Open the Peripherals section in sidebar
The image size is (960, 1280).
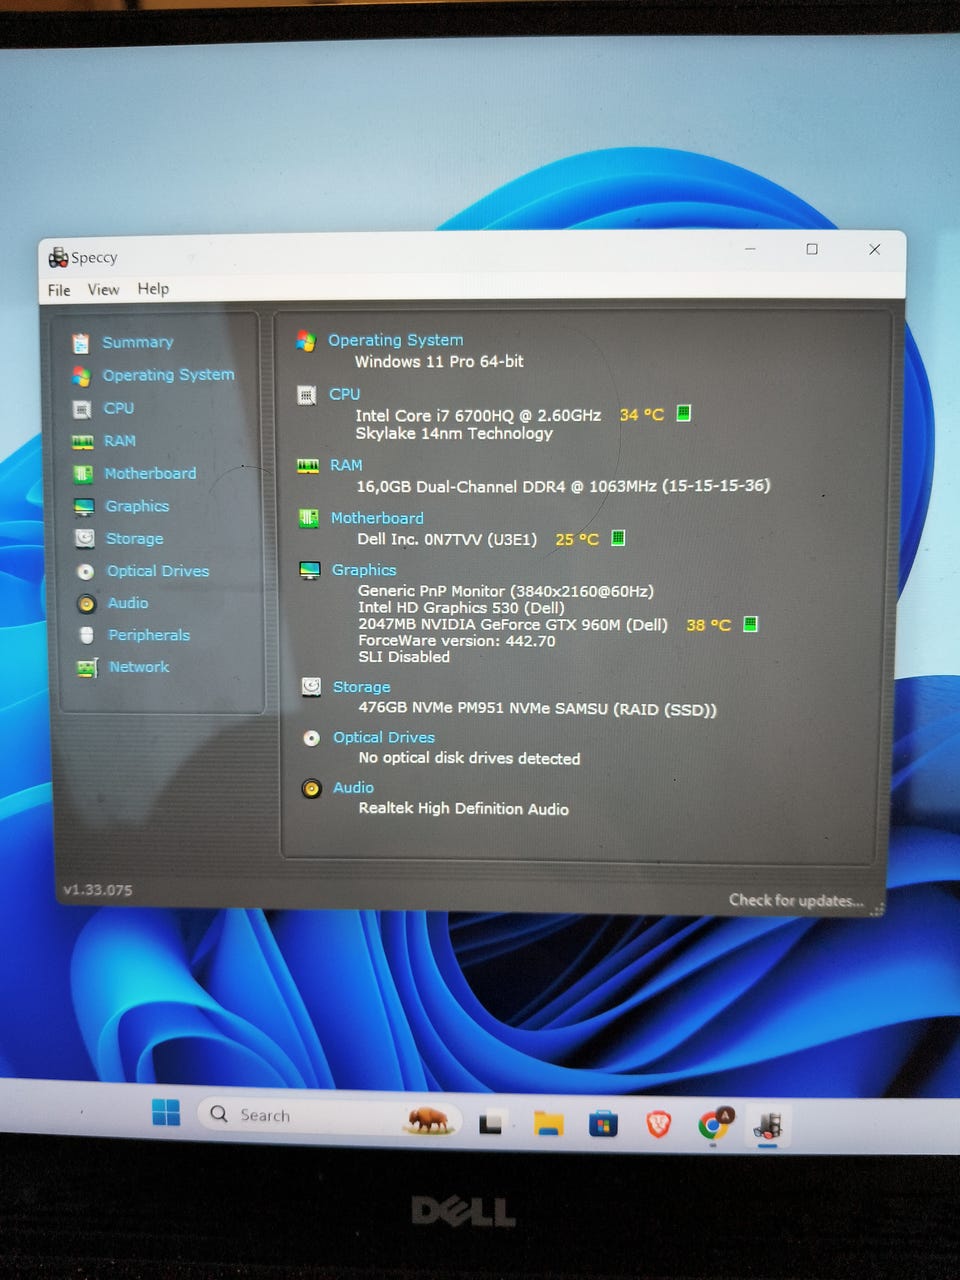(149, 635)
